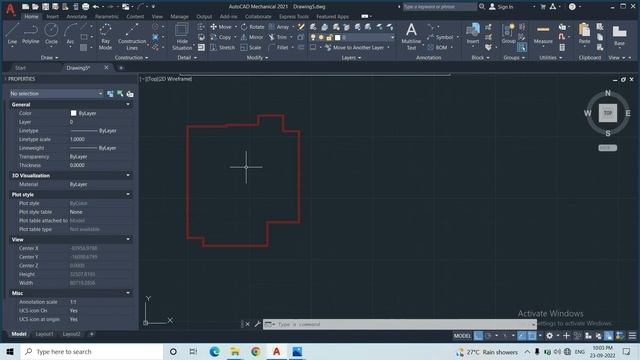Collapse the General properties section

point(128,104)
